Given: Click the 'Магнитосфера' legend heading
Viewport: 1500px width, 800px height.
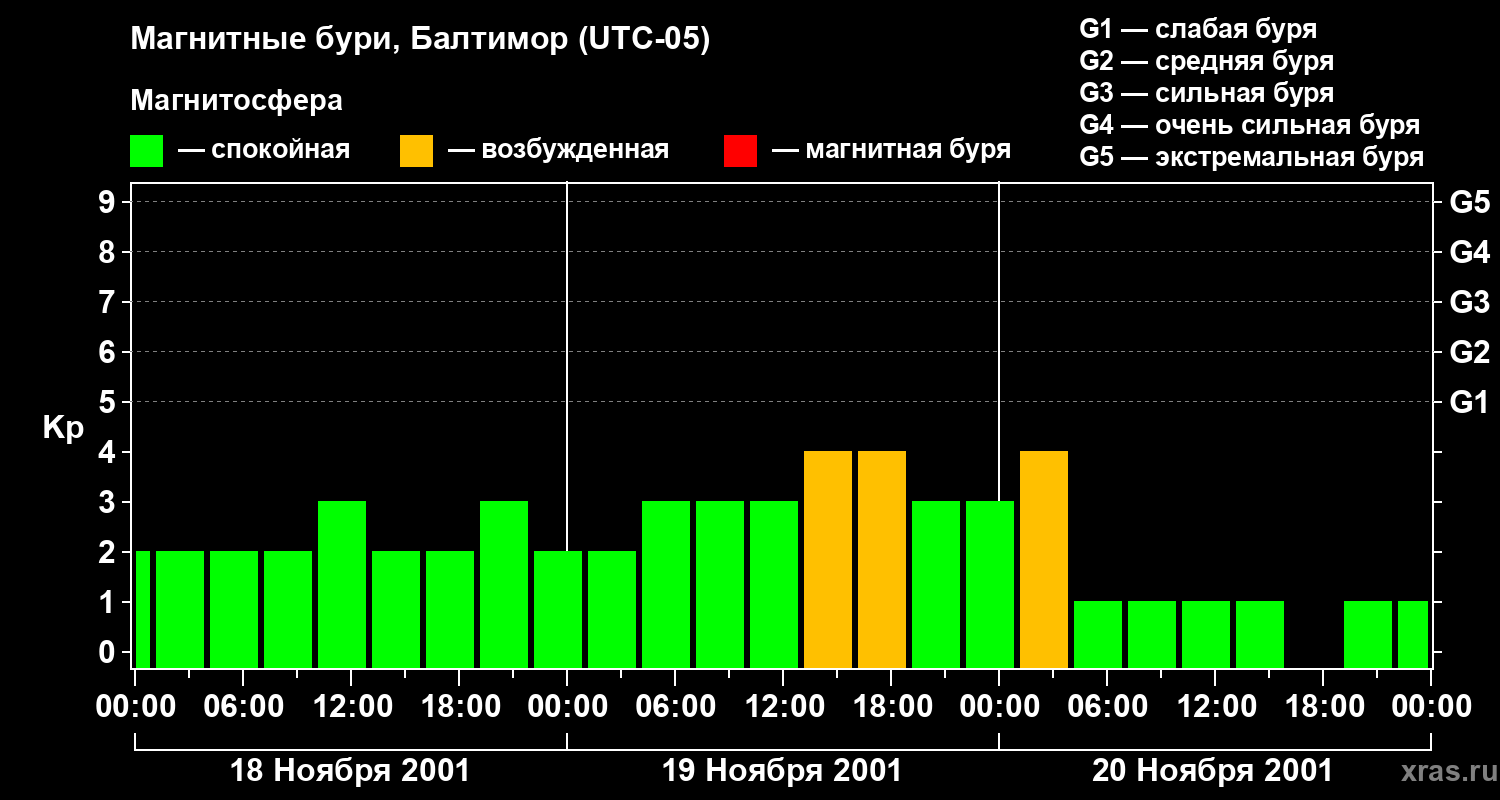Looking at the screenshot, I should pos(236,101).
